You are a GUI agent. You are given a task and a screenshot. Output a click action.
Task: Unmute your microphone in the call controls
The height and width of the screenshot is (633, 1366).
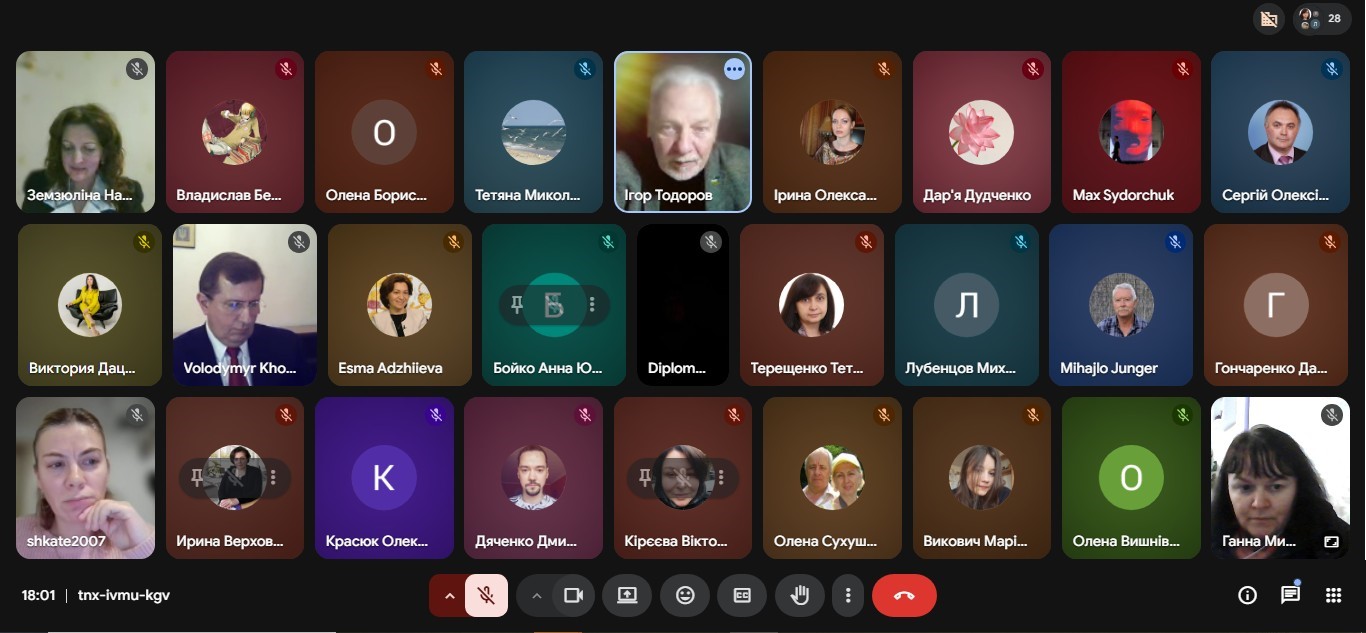pyautogui.click(x=486, y=596)
